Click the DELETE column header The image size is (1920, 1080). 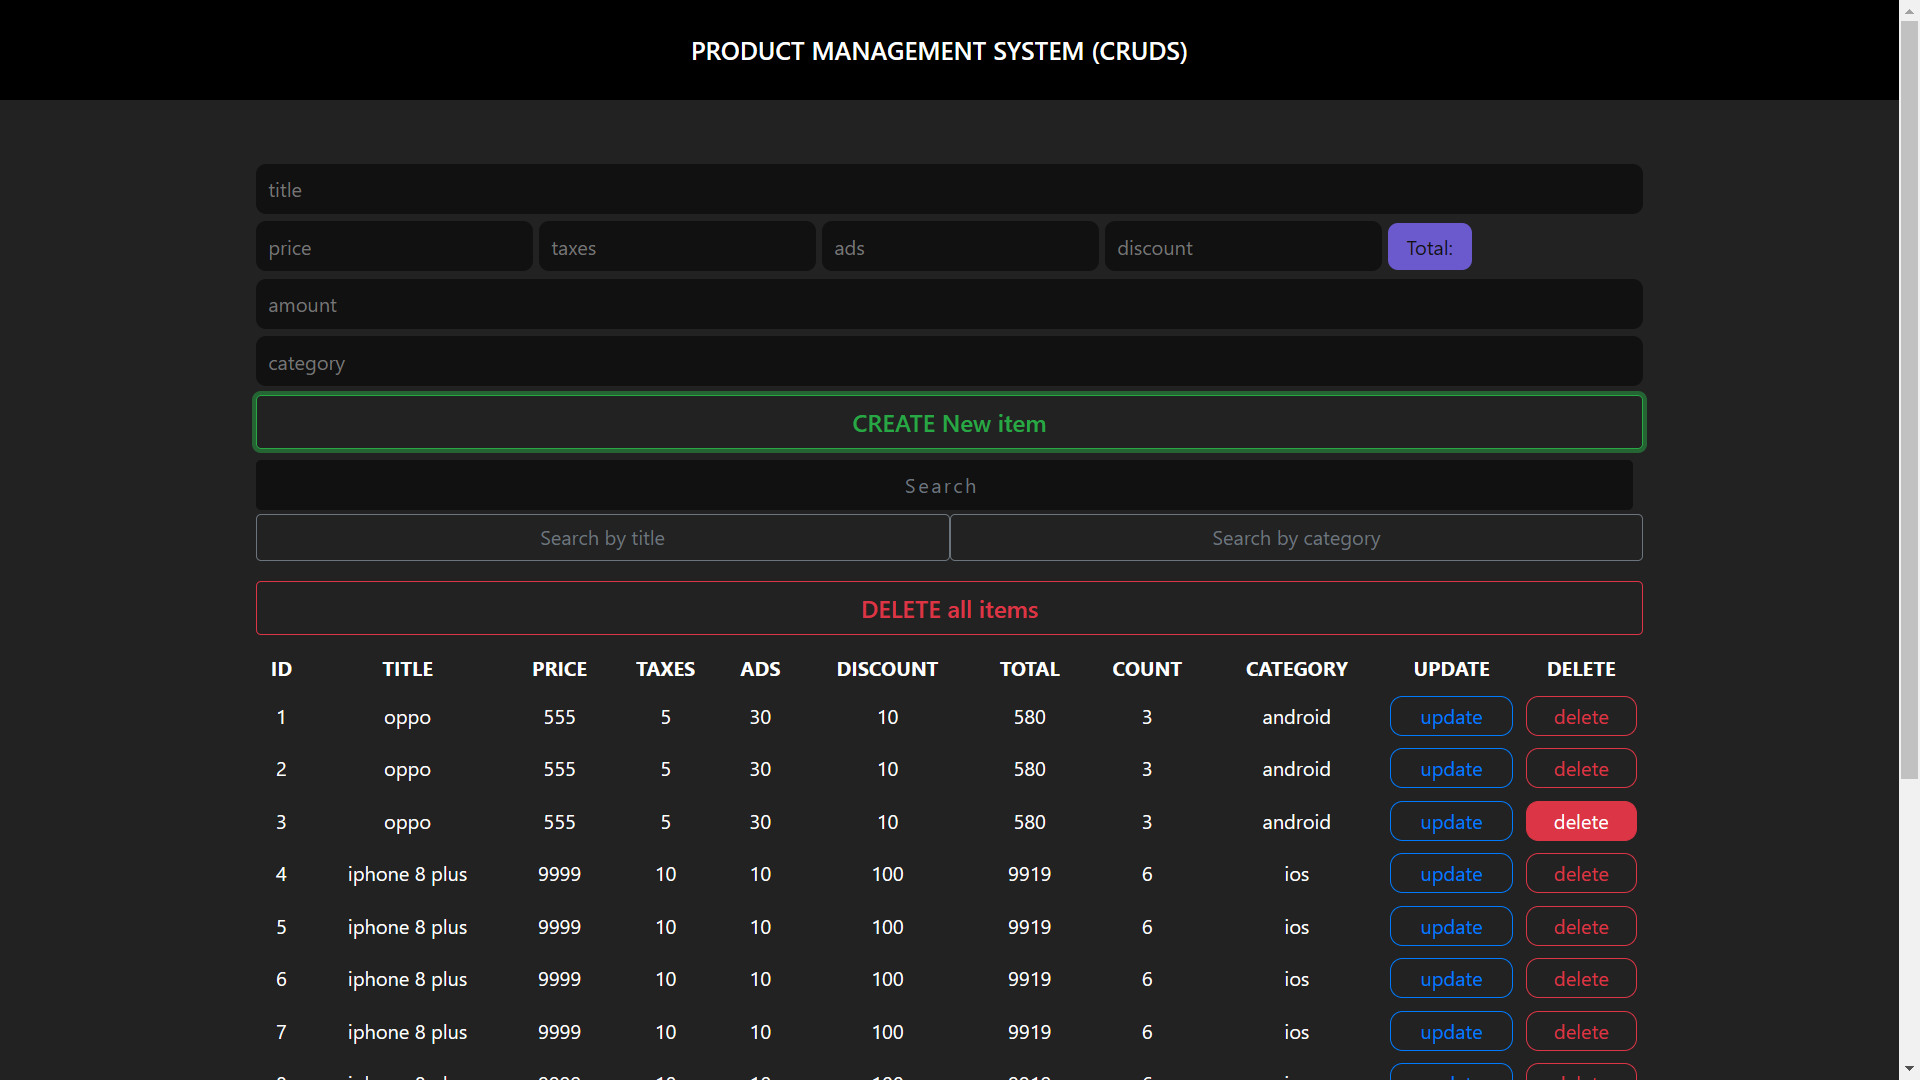(x=1581, y=669)
